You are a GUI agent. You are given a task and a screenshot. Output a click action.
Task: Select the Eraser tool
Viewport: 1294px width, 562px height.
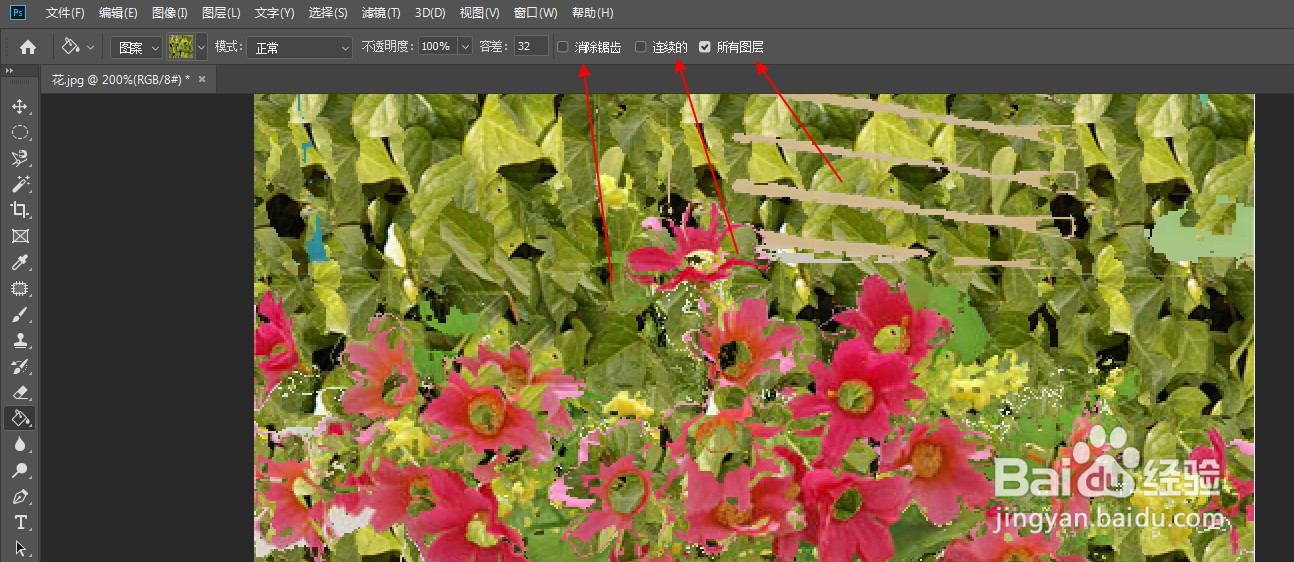[20, 392]
